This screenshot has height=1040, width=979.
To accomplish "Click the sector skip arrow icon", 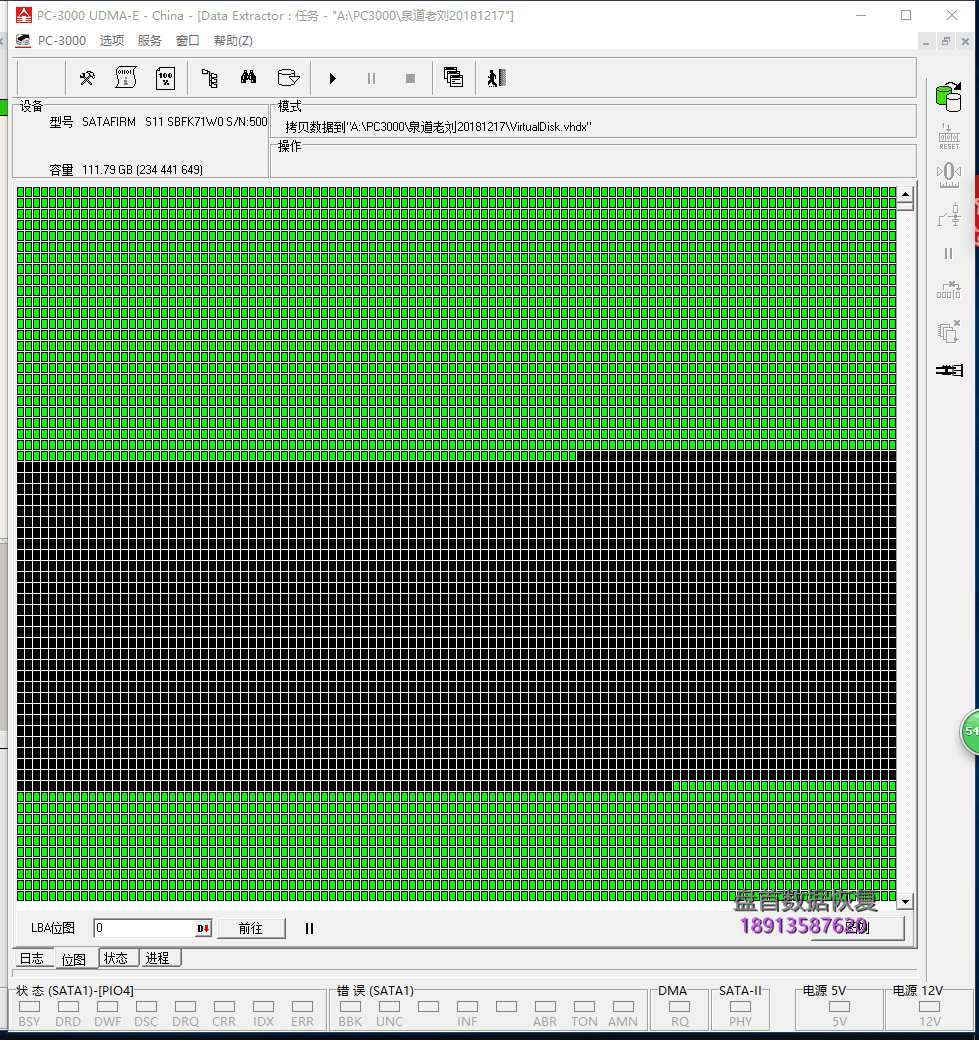I will pos(949,291).
